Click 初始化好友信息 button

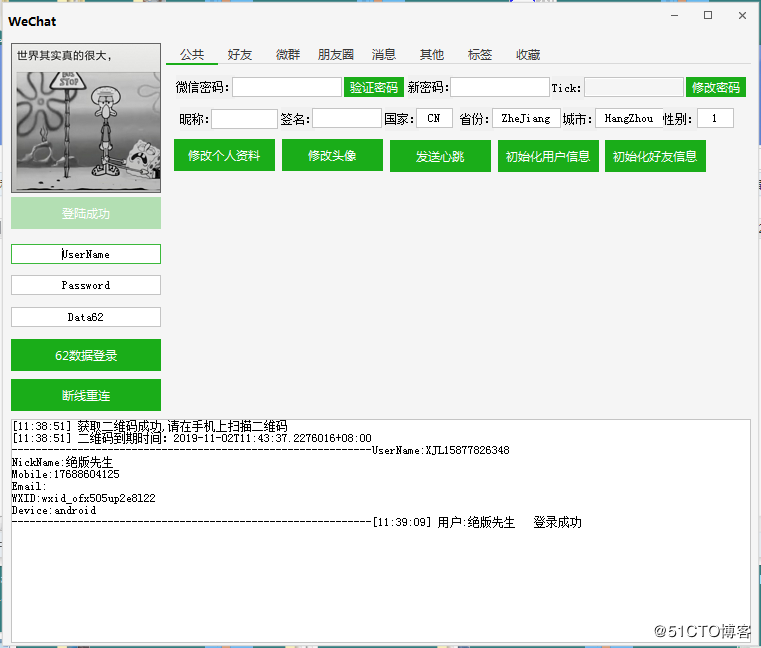tap(655, 156)
